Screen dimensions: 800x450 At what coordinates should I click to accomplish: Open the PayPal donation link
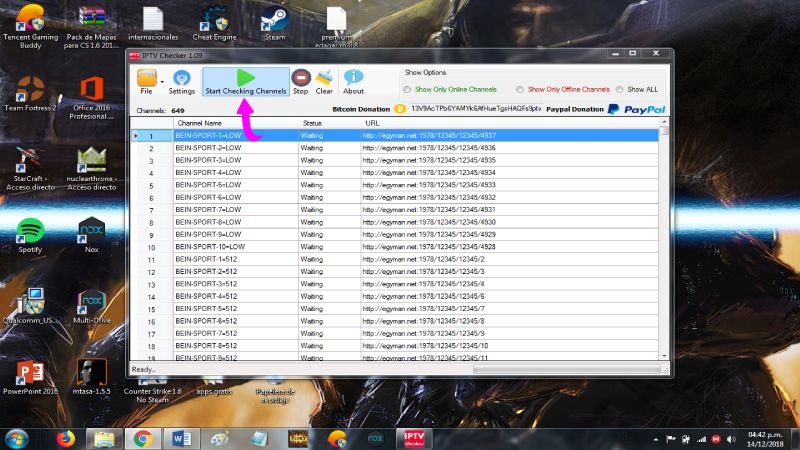[636, 109]
